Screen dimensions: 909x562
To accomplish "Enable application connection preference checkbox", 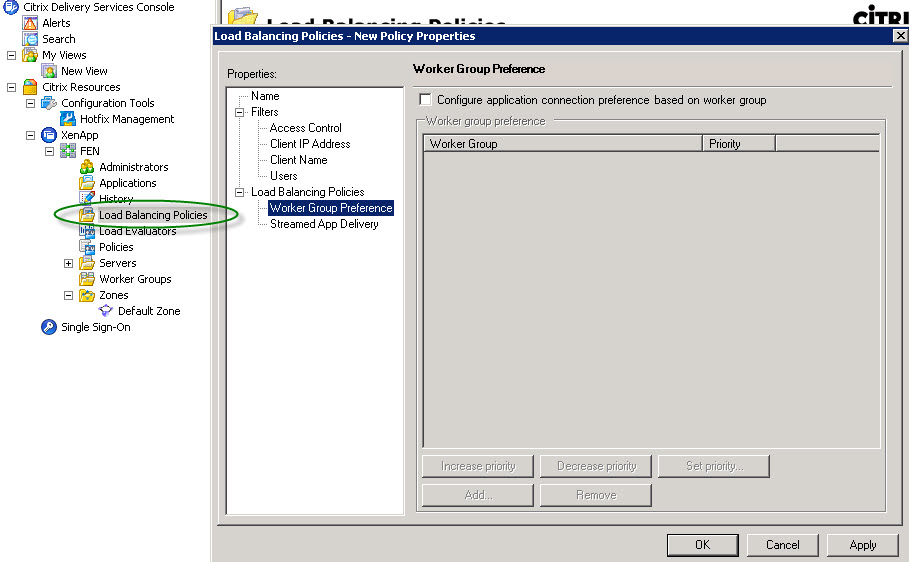I will point(425,100).
